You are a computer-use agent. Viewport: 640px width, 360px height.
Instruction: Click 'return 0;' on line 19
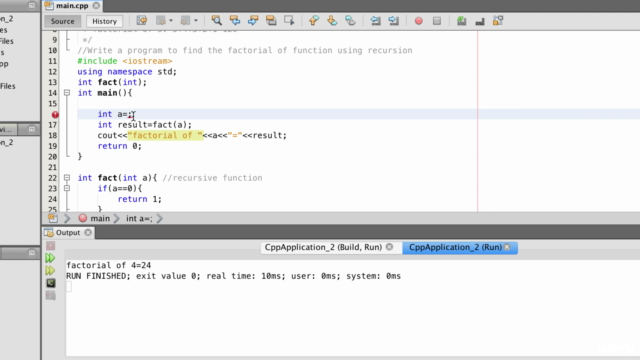click(x=120, y=146)
